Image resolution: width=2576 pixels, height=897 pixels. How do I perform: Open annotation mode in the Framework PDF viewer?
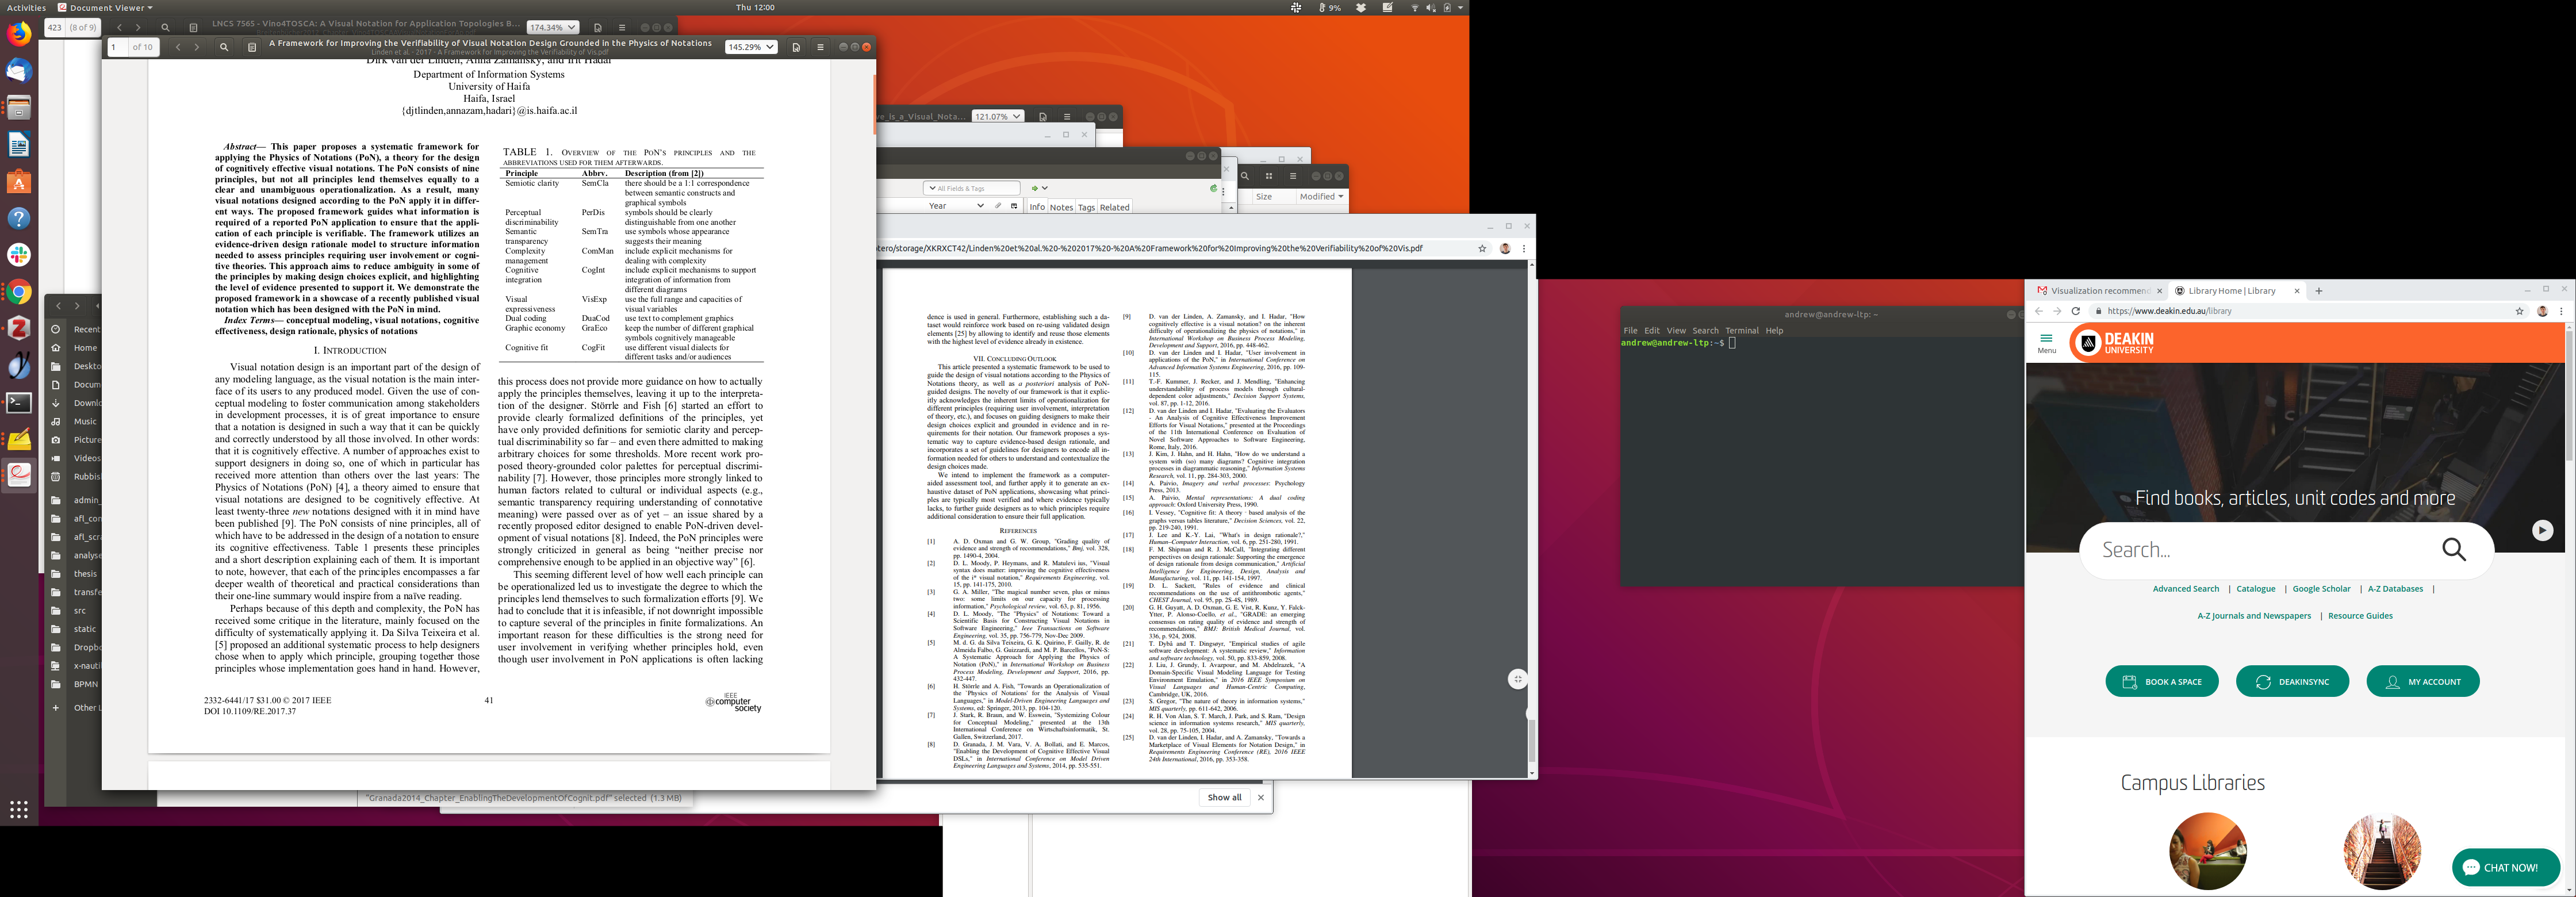coord(796,47)
